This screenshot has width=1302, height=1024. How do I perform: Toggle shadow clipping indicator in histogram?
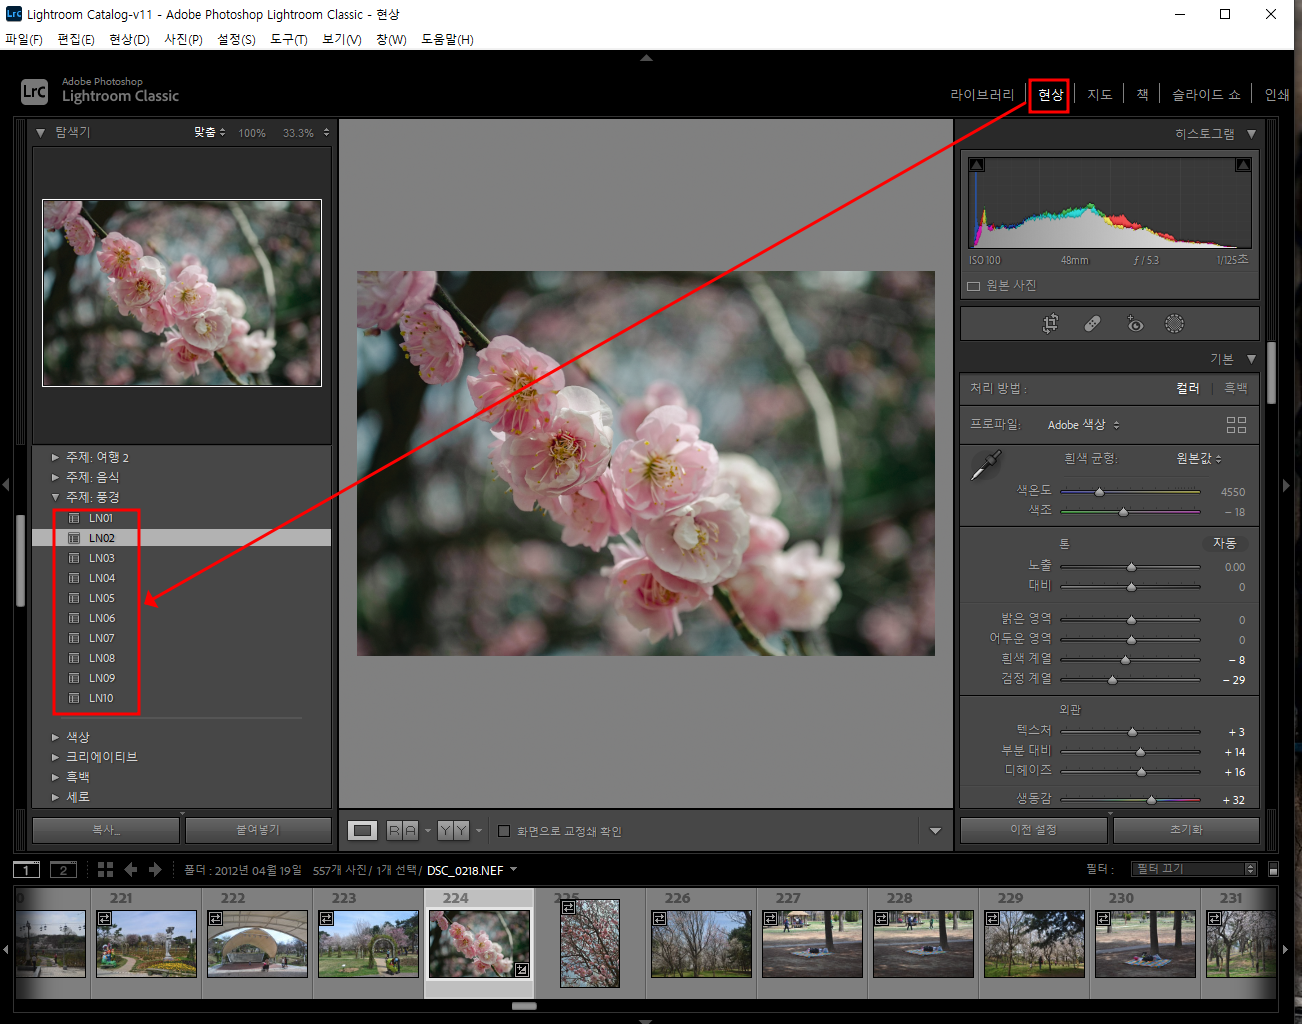pyautogui.click(x=977, y=165)
